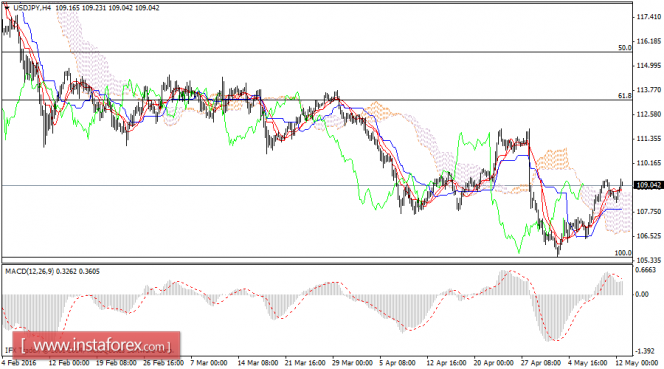Click the 4 May 16:00 time label
The height and width of the screenshot is (369, 664).
(x=587, y=363)
